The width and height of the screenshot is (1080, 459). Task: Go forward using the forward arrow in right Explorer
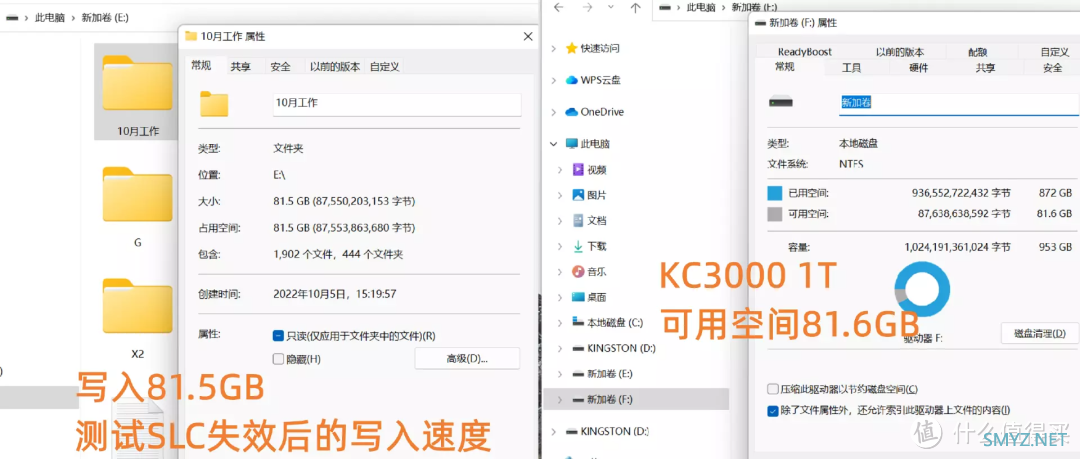pos(587,8)
